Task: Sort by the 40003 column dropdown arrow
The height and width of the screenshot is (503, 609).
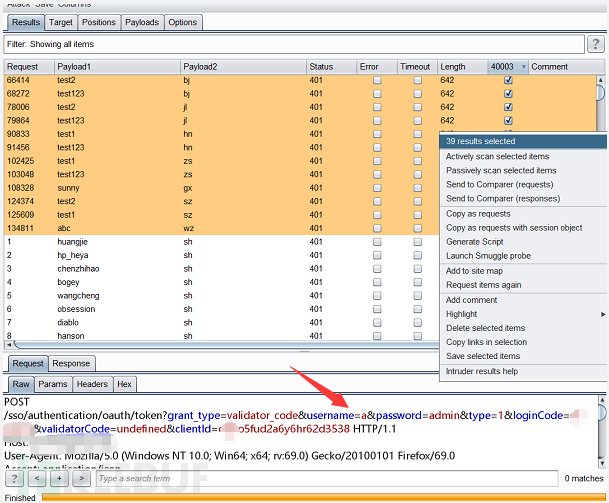Action: [523, 67]
